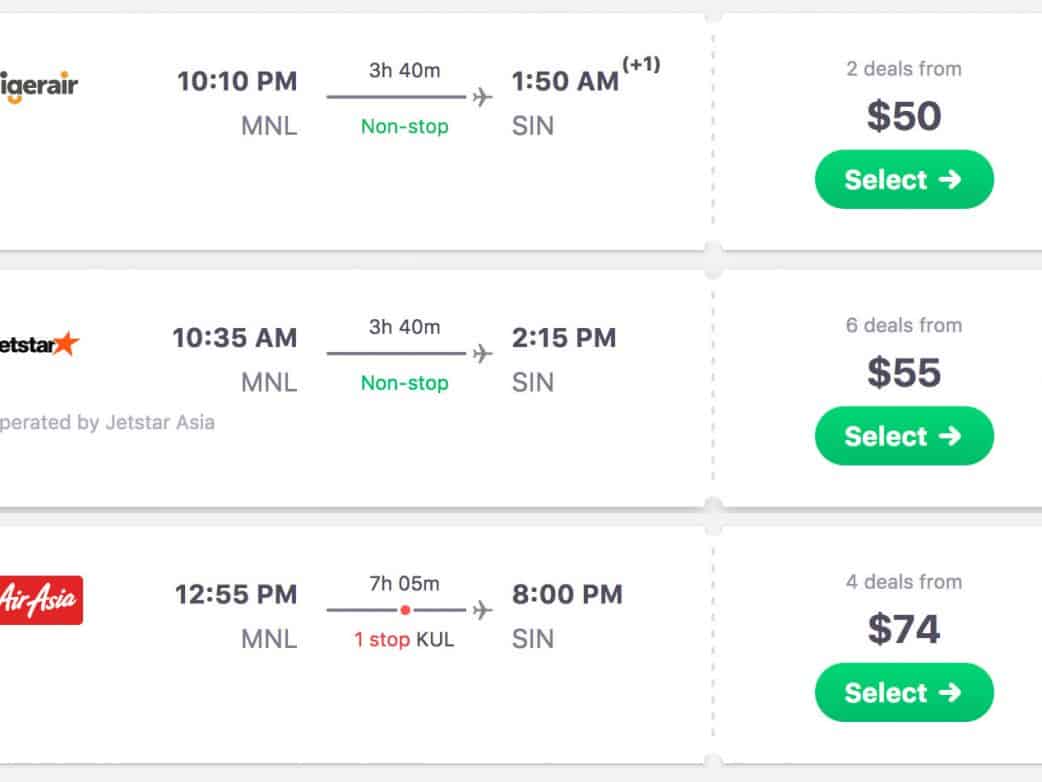Click the AirAsia red logo
This screenshot has height=782, width=1042.
point(41,600)
